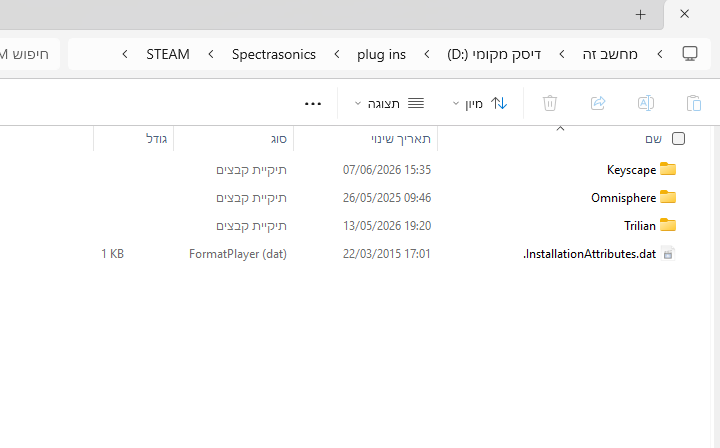Click the This PC monitor icon in address bar
Viewport: 720px width, 448px height.
click(690, 54)
